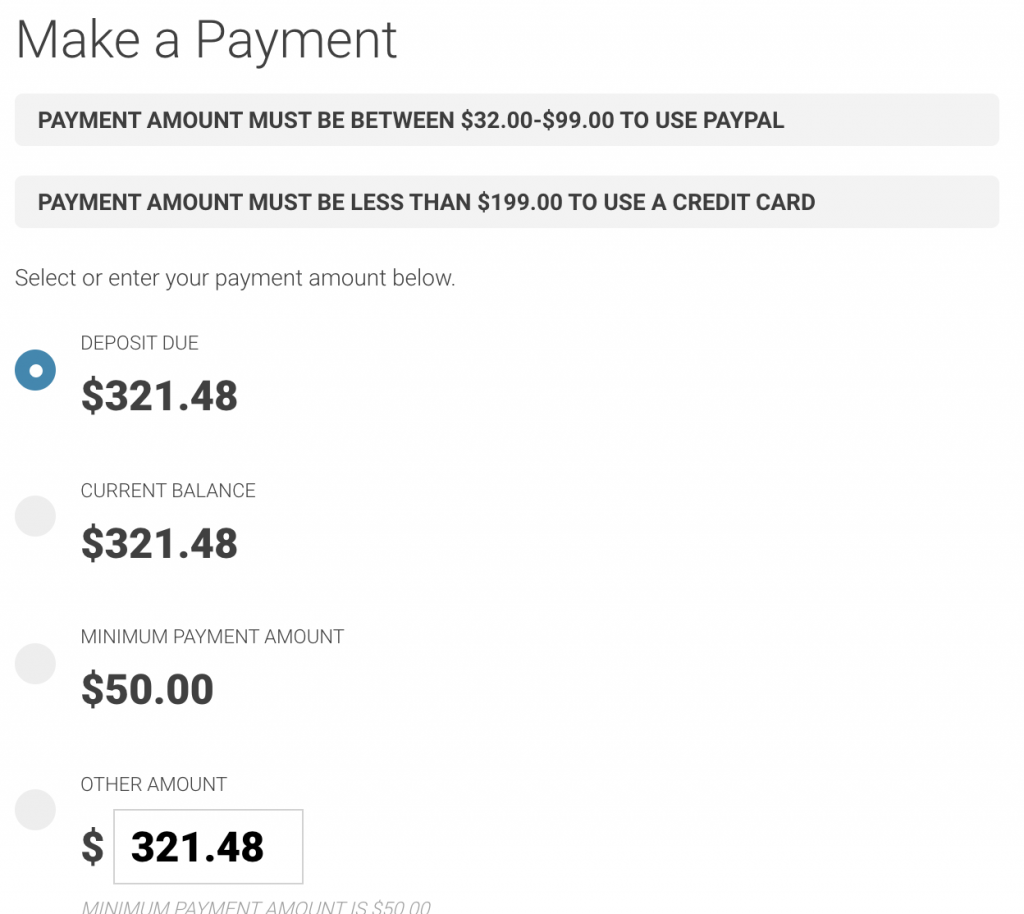Click the italic minimum payment hint text
This screenshot has height=914, width=1024.
tap(255, 907)
